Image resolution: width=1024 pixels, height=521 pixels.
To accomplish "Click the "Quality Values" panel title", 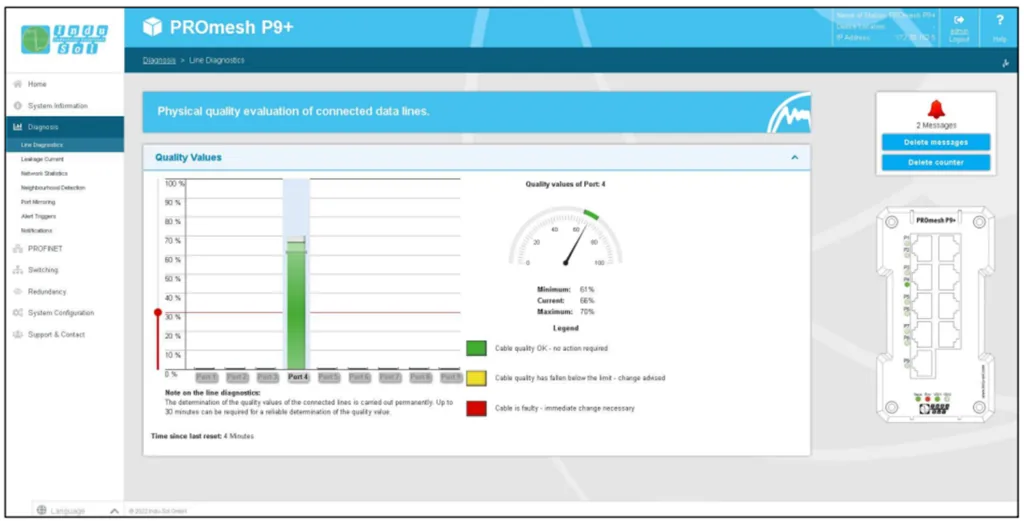I will 188,157.
